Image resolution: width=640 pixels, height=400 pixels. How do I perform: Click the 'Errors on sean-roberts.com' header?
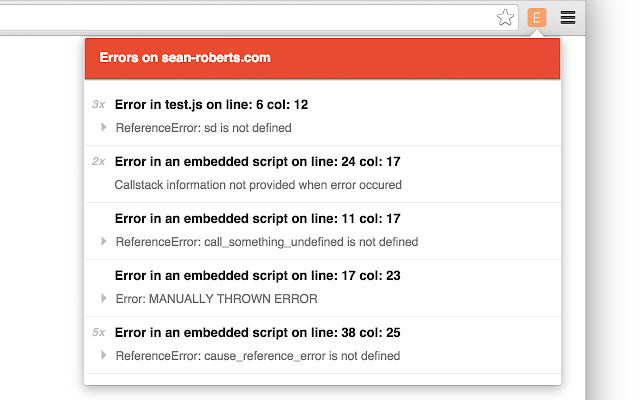point(185,58)
